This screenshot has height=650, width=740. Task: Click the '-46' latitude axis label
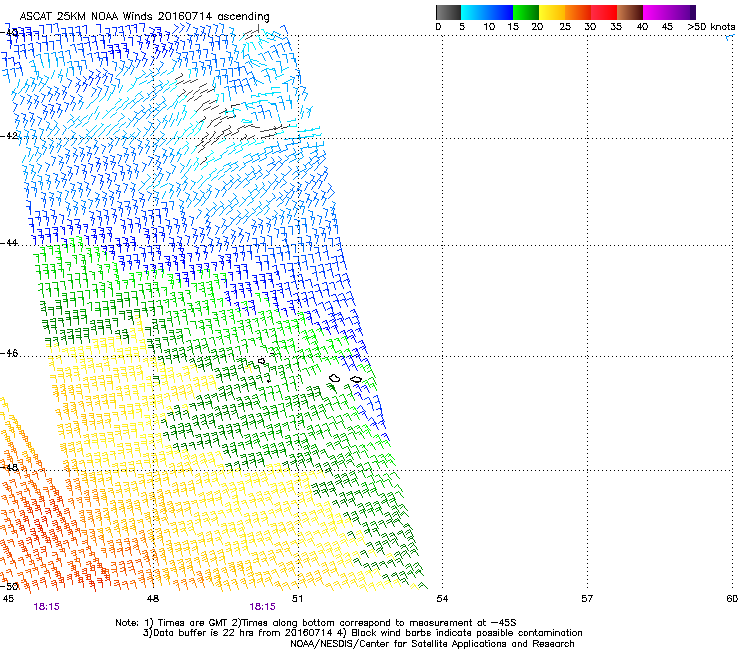coord(9,354)
